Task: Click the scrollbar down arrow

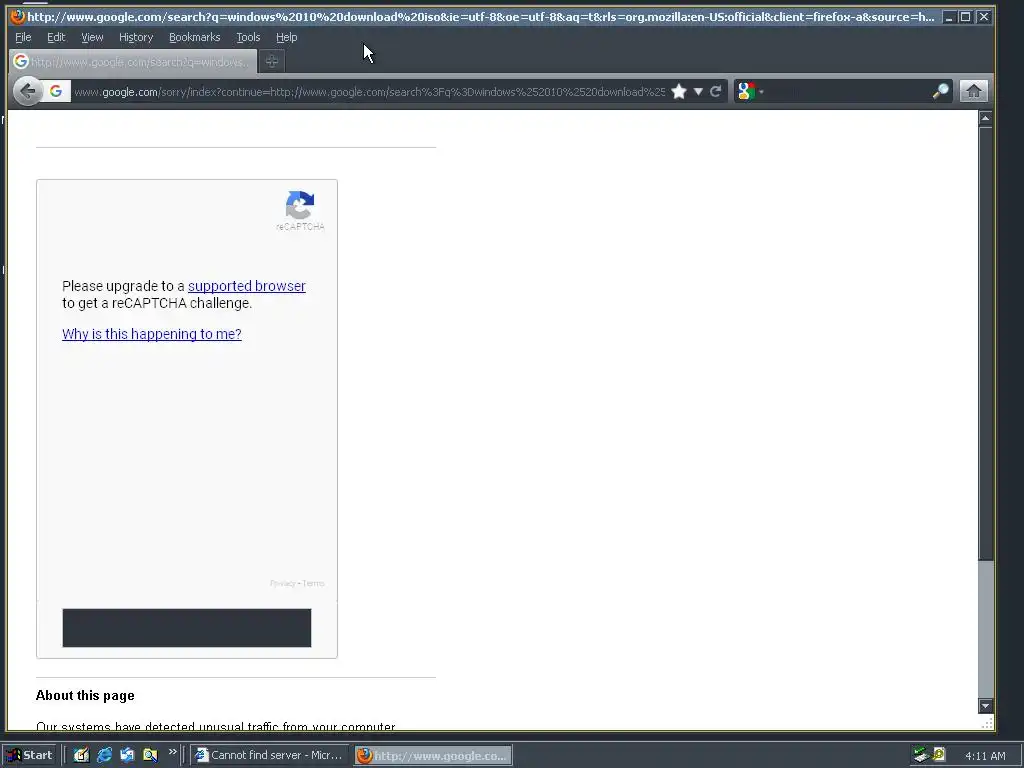Action: [985, 705]
